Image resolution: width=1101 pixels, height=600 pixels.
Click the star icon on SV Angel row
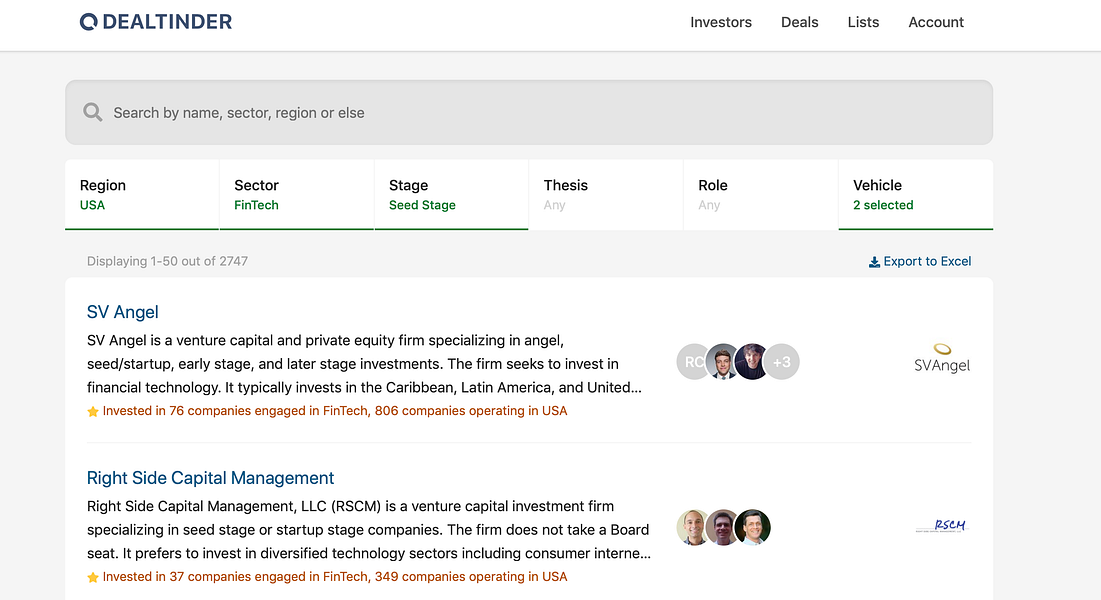pyautogui.click(x=93, y=412)
